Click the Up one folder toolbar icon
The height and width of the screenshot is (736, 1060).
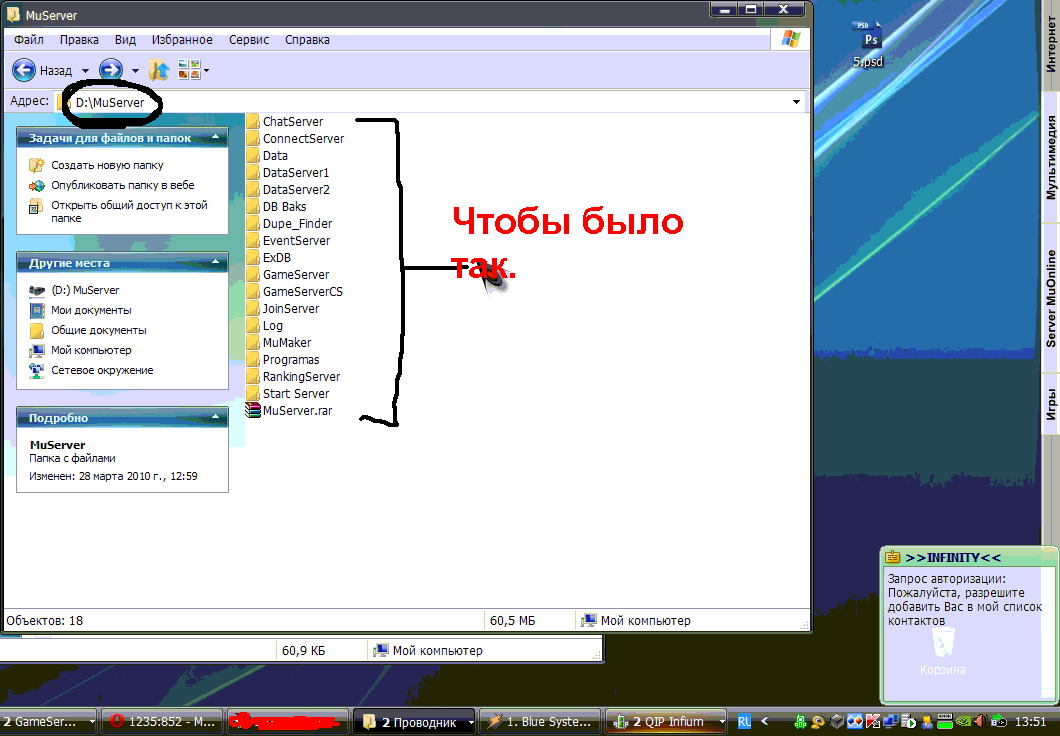click(x=158, y=70)
